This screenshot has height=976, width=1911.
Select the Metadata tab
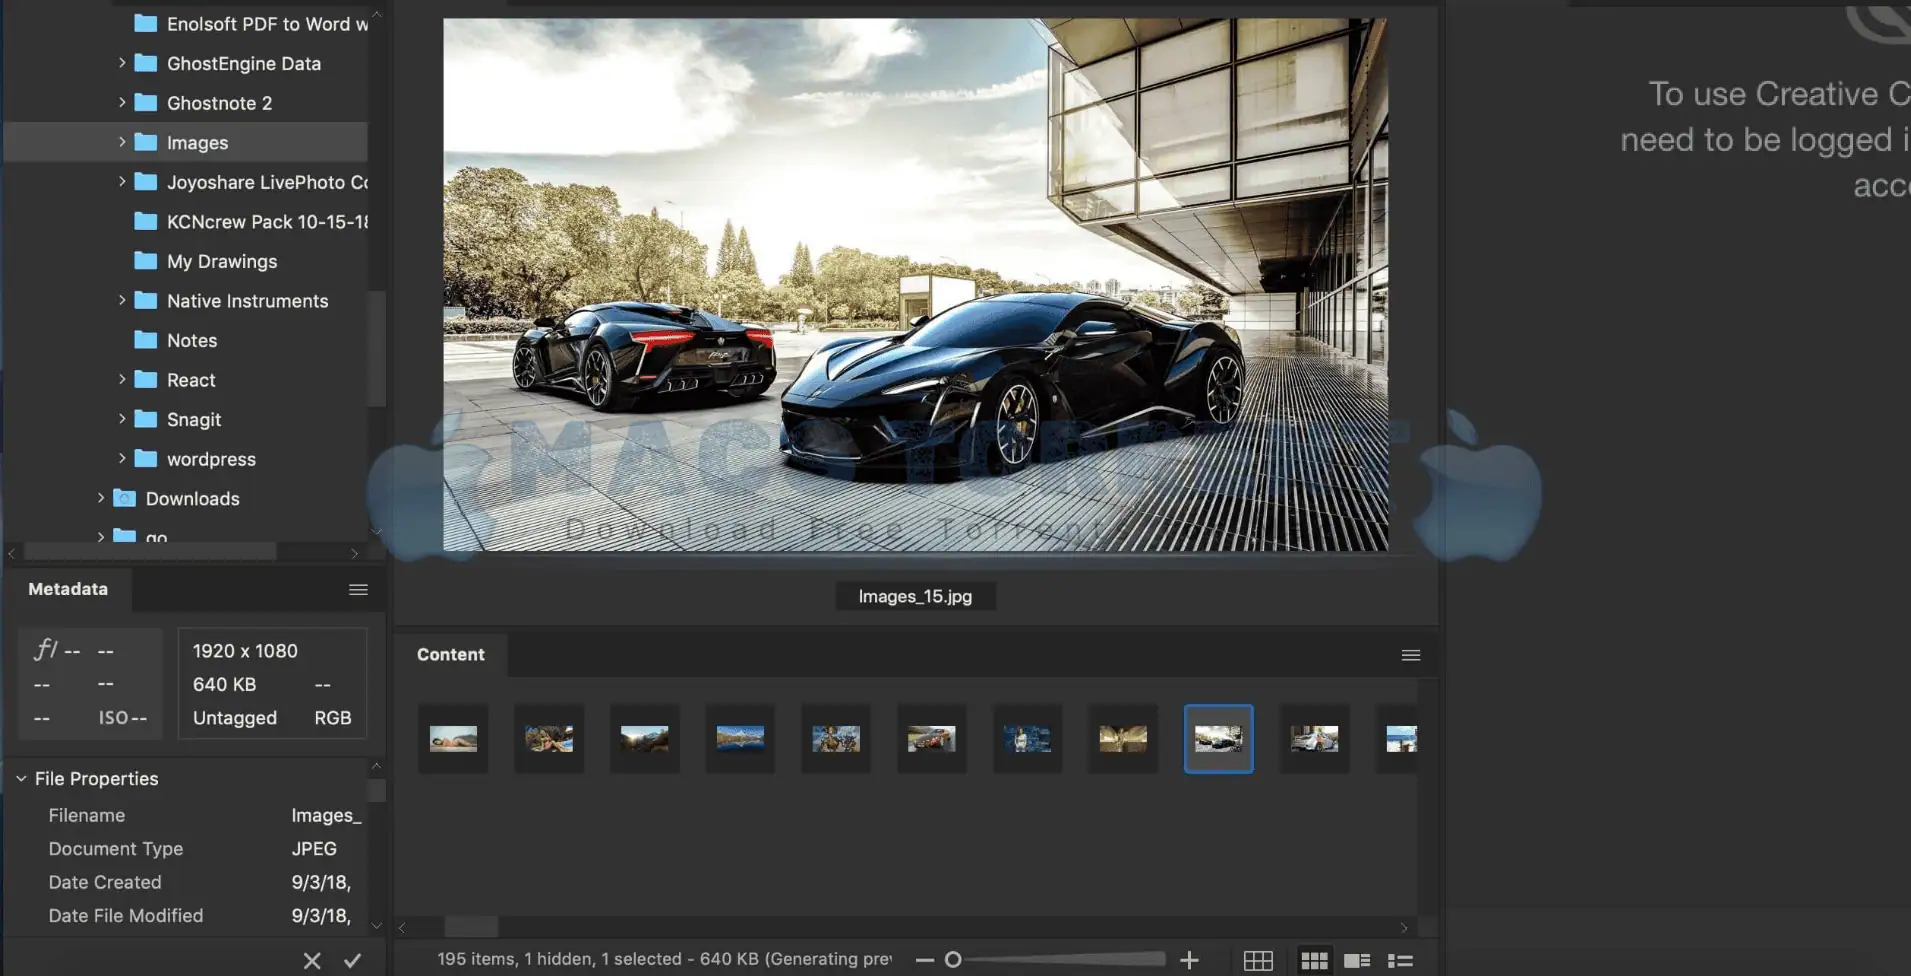[68, 589]
